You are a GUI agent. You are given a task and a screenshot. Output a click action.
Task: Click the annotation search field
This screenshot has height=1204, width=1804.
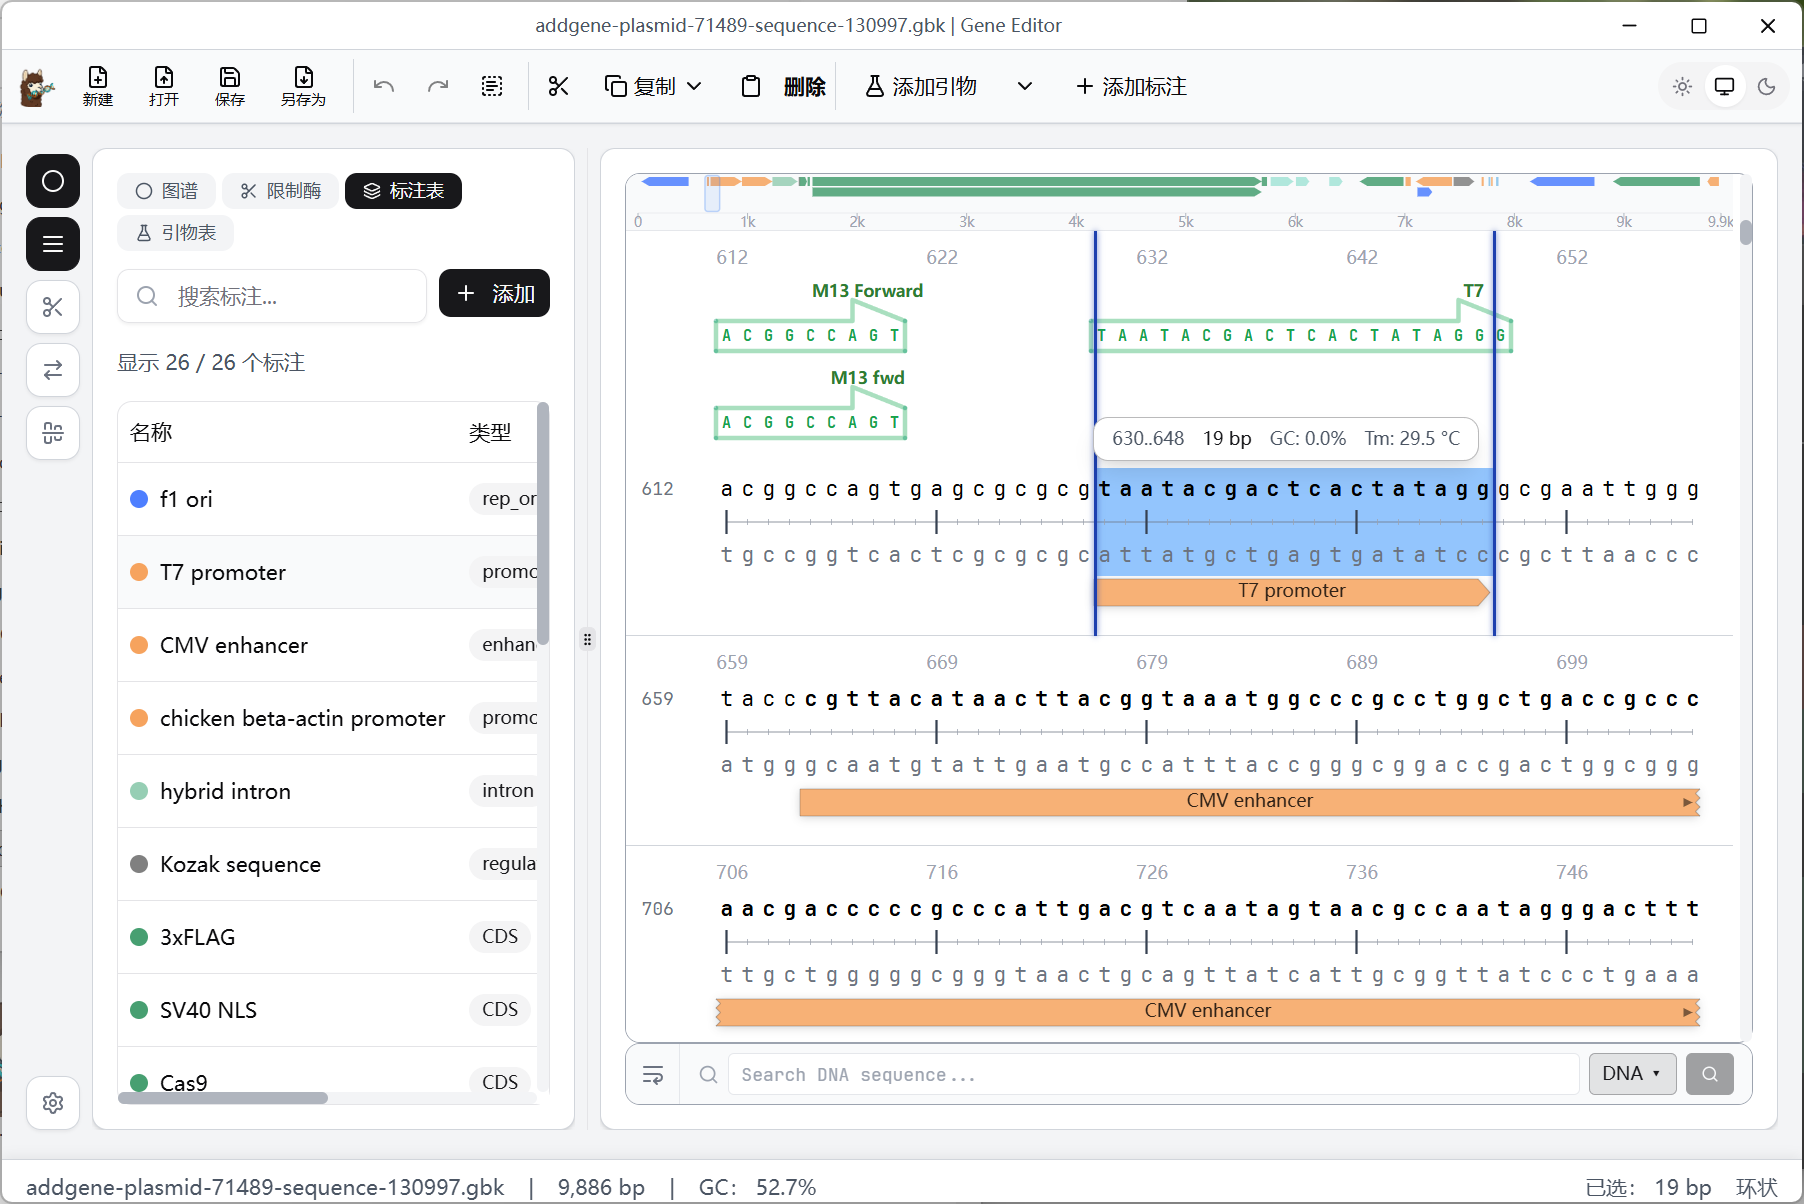click(272, 296)
